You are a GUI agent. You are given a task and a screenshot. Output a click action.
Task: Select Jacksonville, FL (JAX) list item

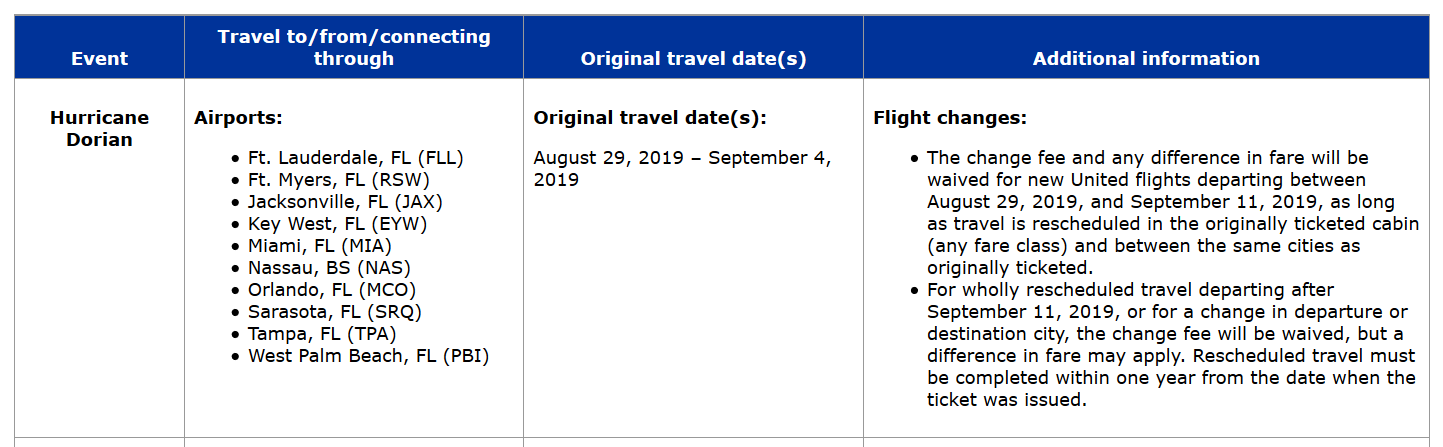(345, 202)
